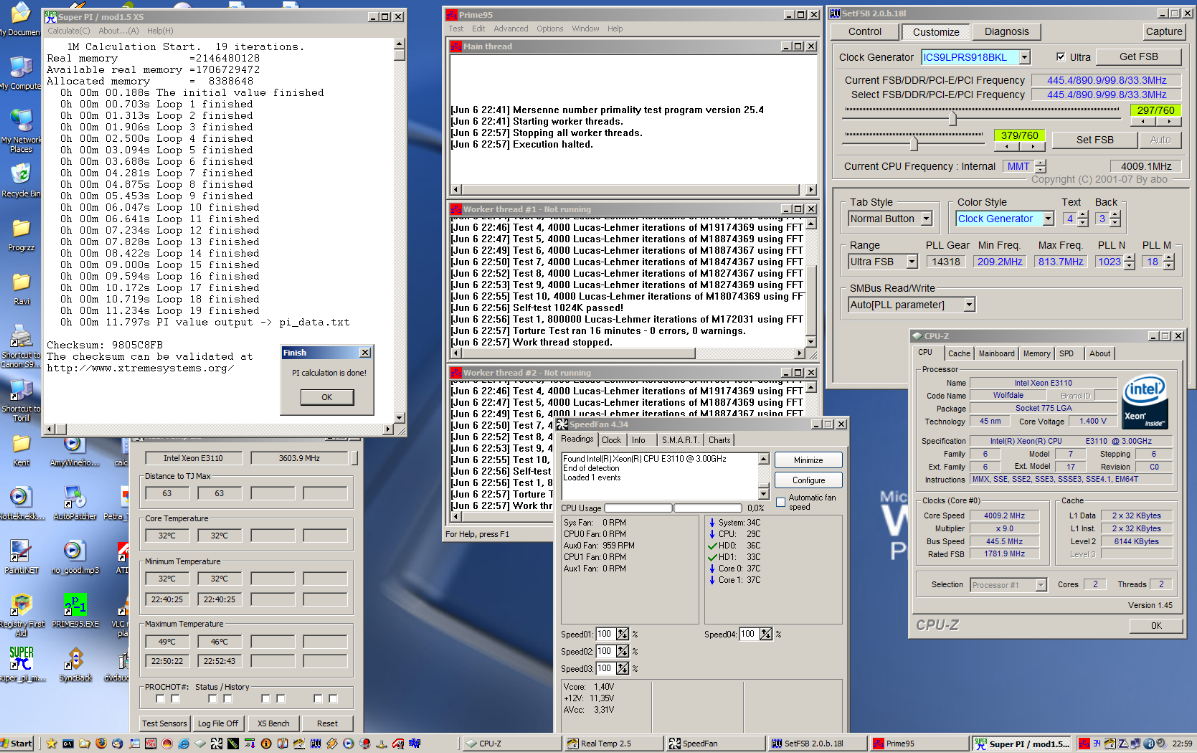Open the Calculate menu in Super PI
Screen dimensions: 1197x753
pyautogui.click(x=69, y=31)
